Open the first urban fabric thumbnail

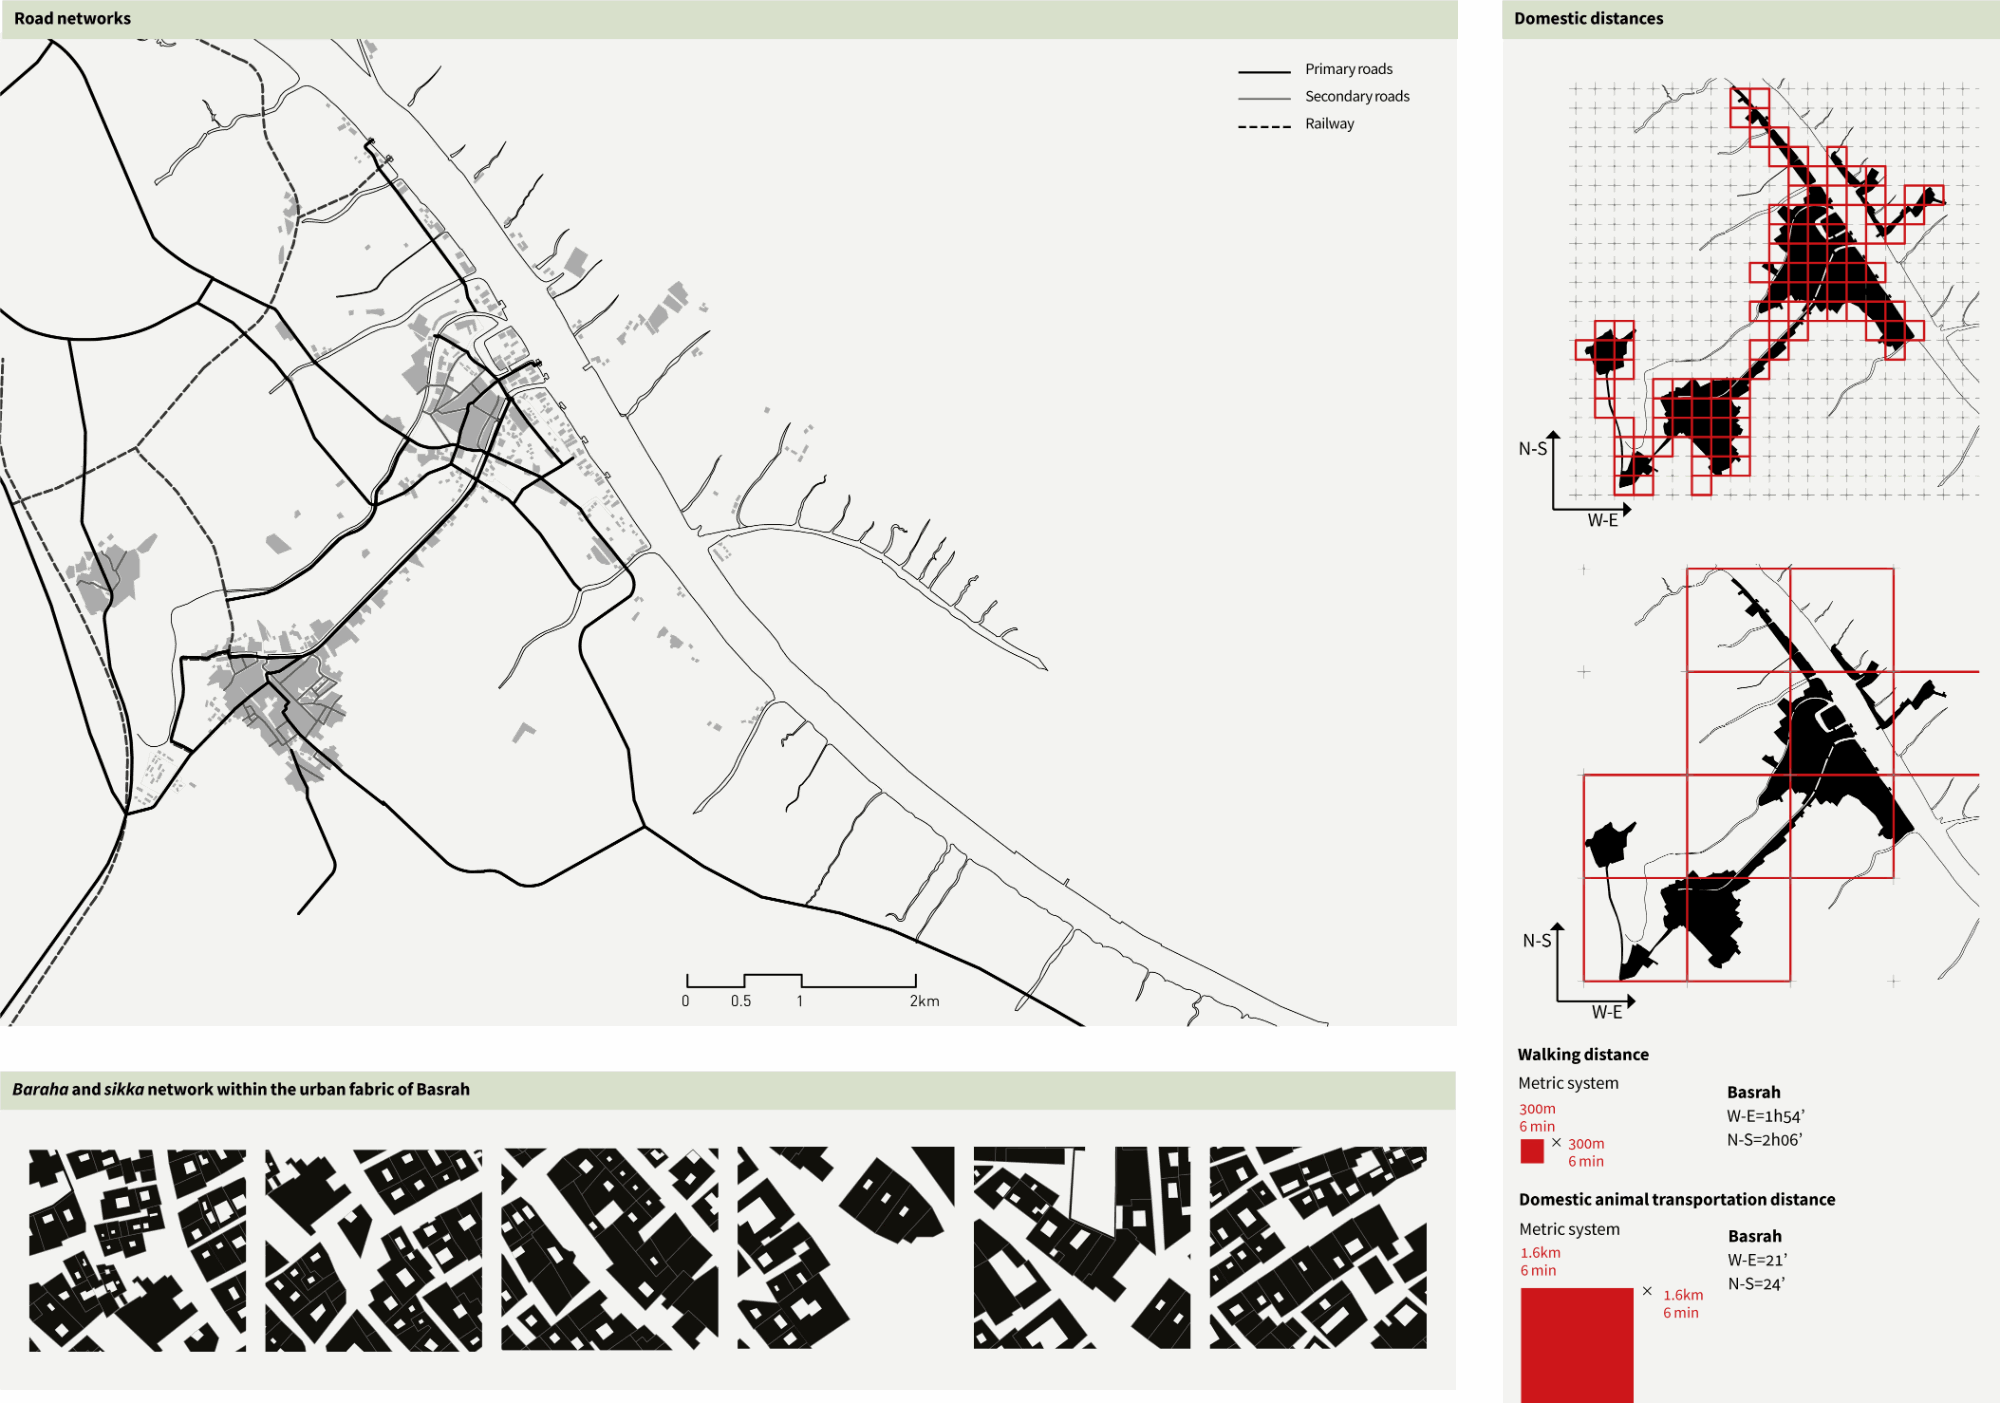point(137,1250)
